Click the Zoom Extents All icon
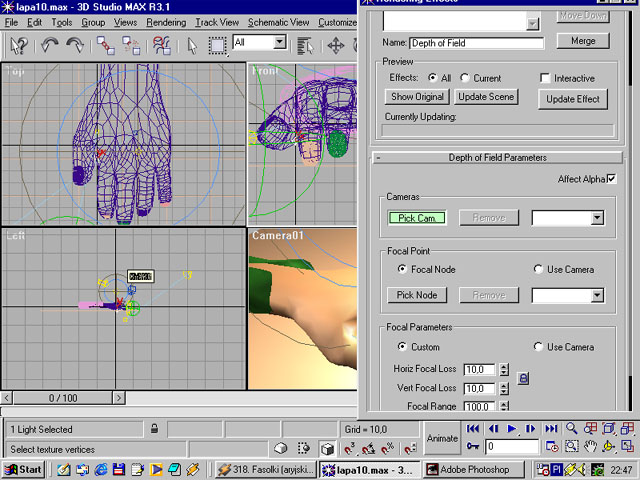This screenshot has width=640, height=480. coord(627,428)
